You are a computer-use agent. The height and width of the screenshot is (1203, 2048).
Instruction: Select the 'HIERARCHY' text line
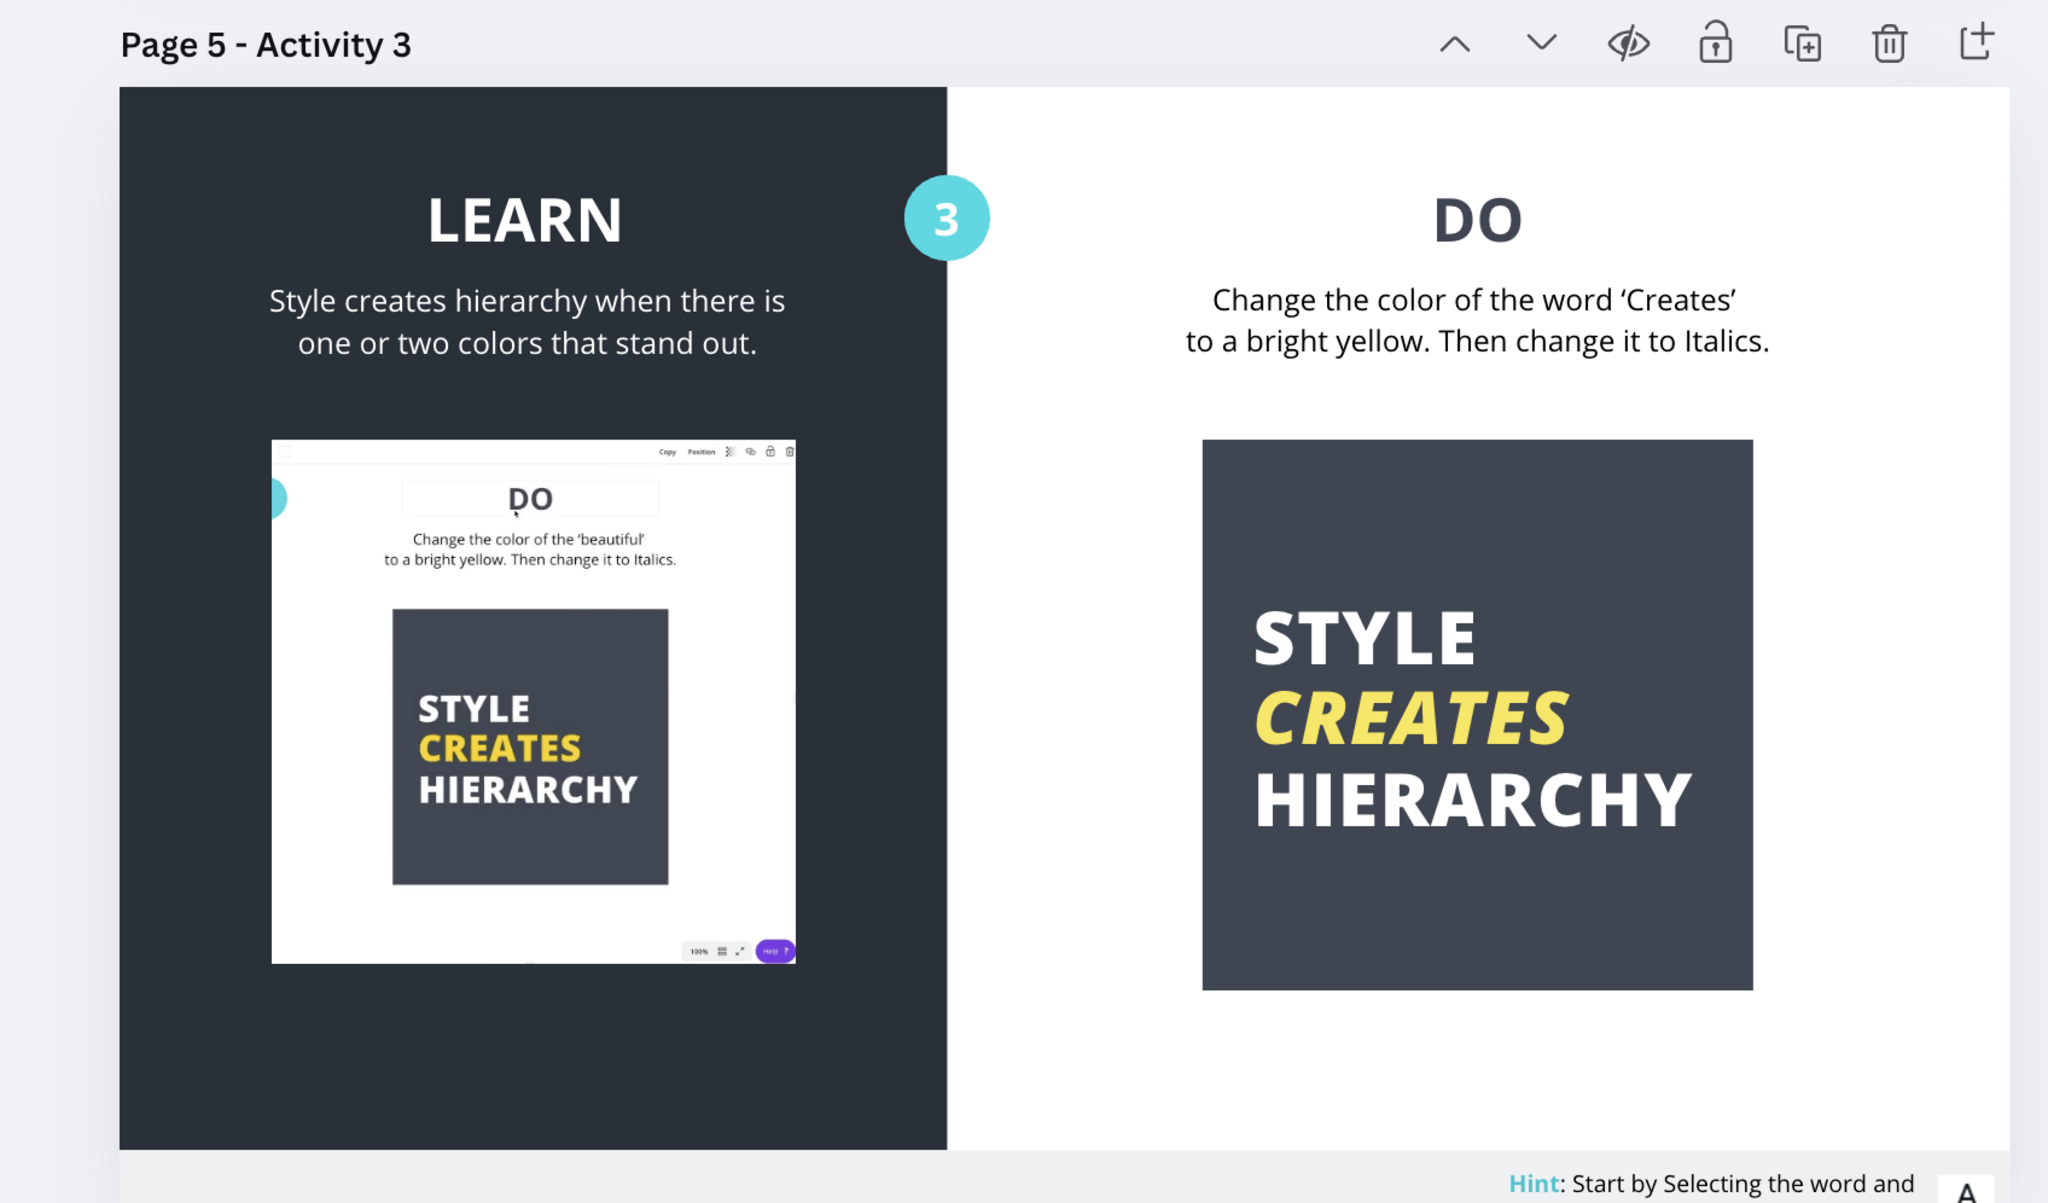pyautogui.click(x=1472, y=800)
